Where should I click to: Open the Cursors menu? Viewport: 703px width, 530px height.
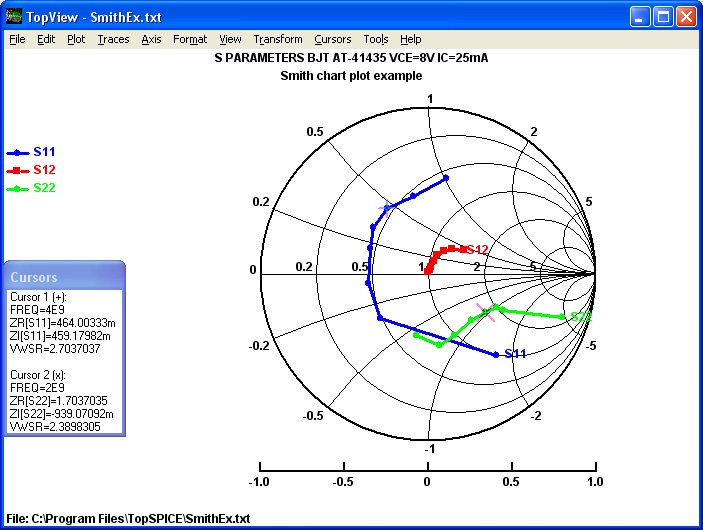click(x=332, y=39)
